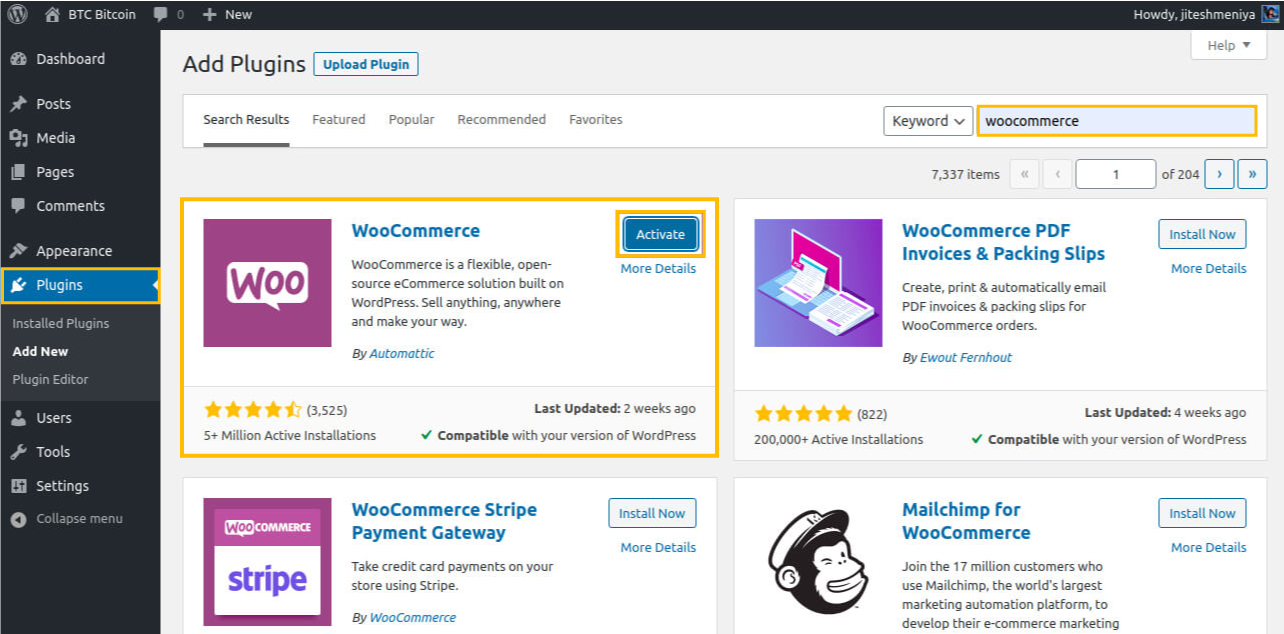Click the Pages icon in sidebar

point(18,172)
